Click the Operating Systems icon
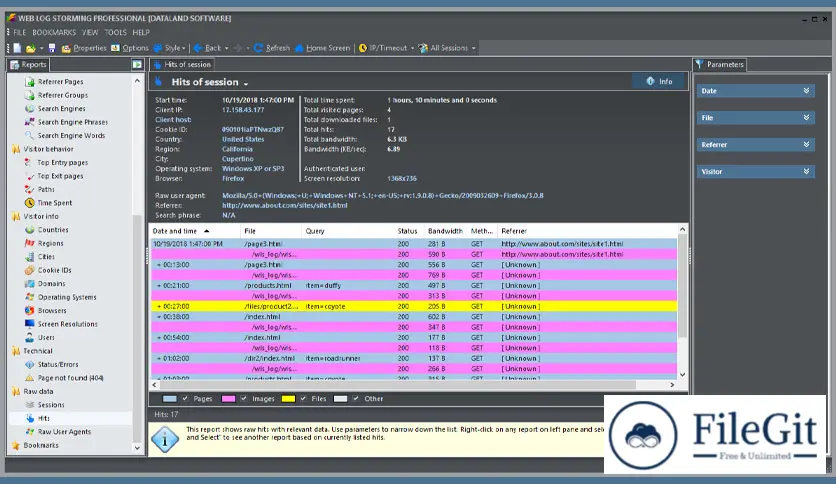The width and height of the screenshot is (836, 484). [x=30, y=297]
